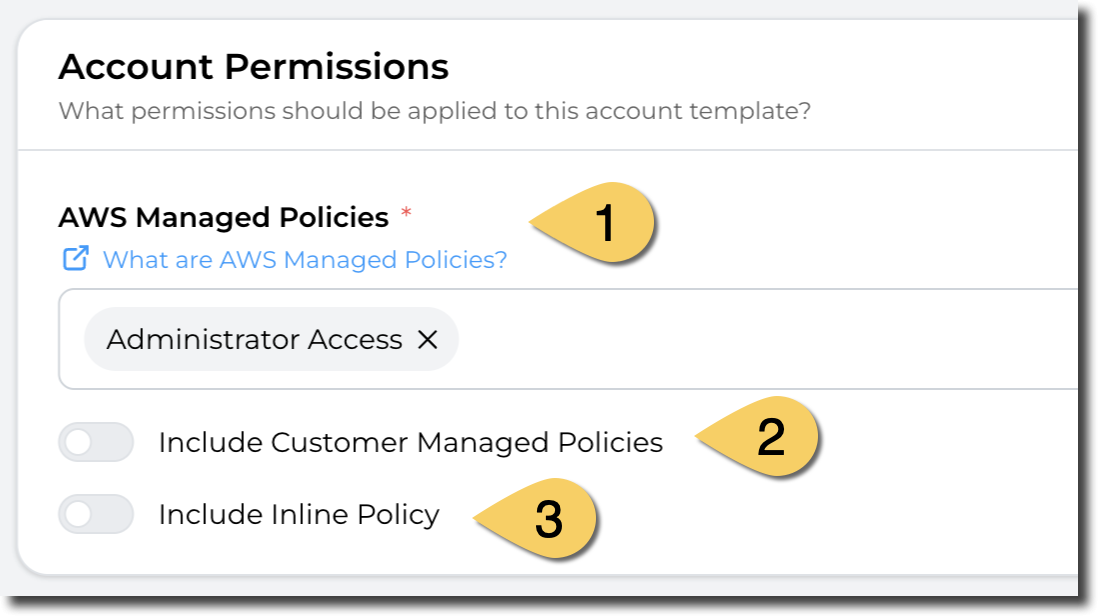Open the AWS Managed Policies selection field
This screenshot has height=616, width=1098.
[760, 340]
